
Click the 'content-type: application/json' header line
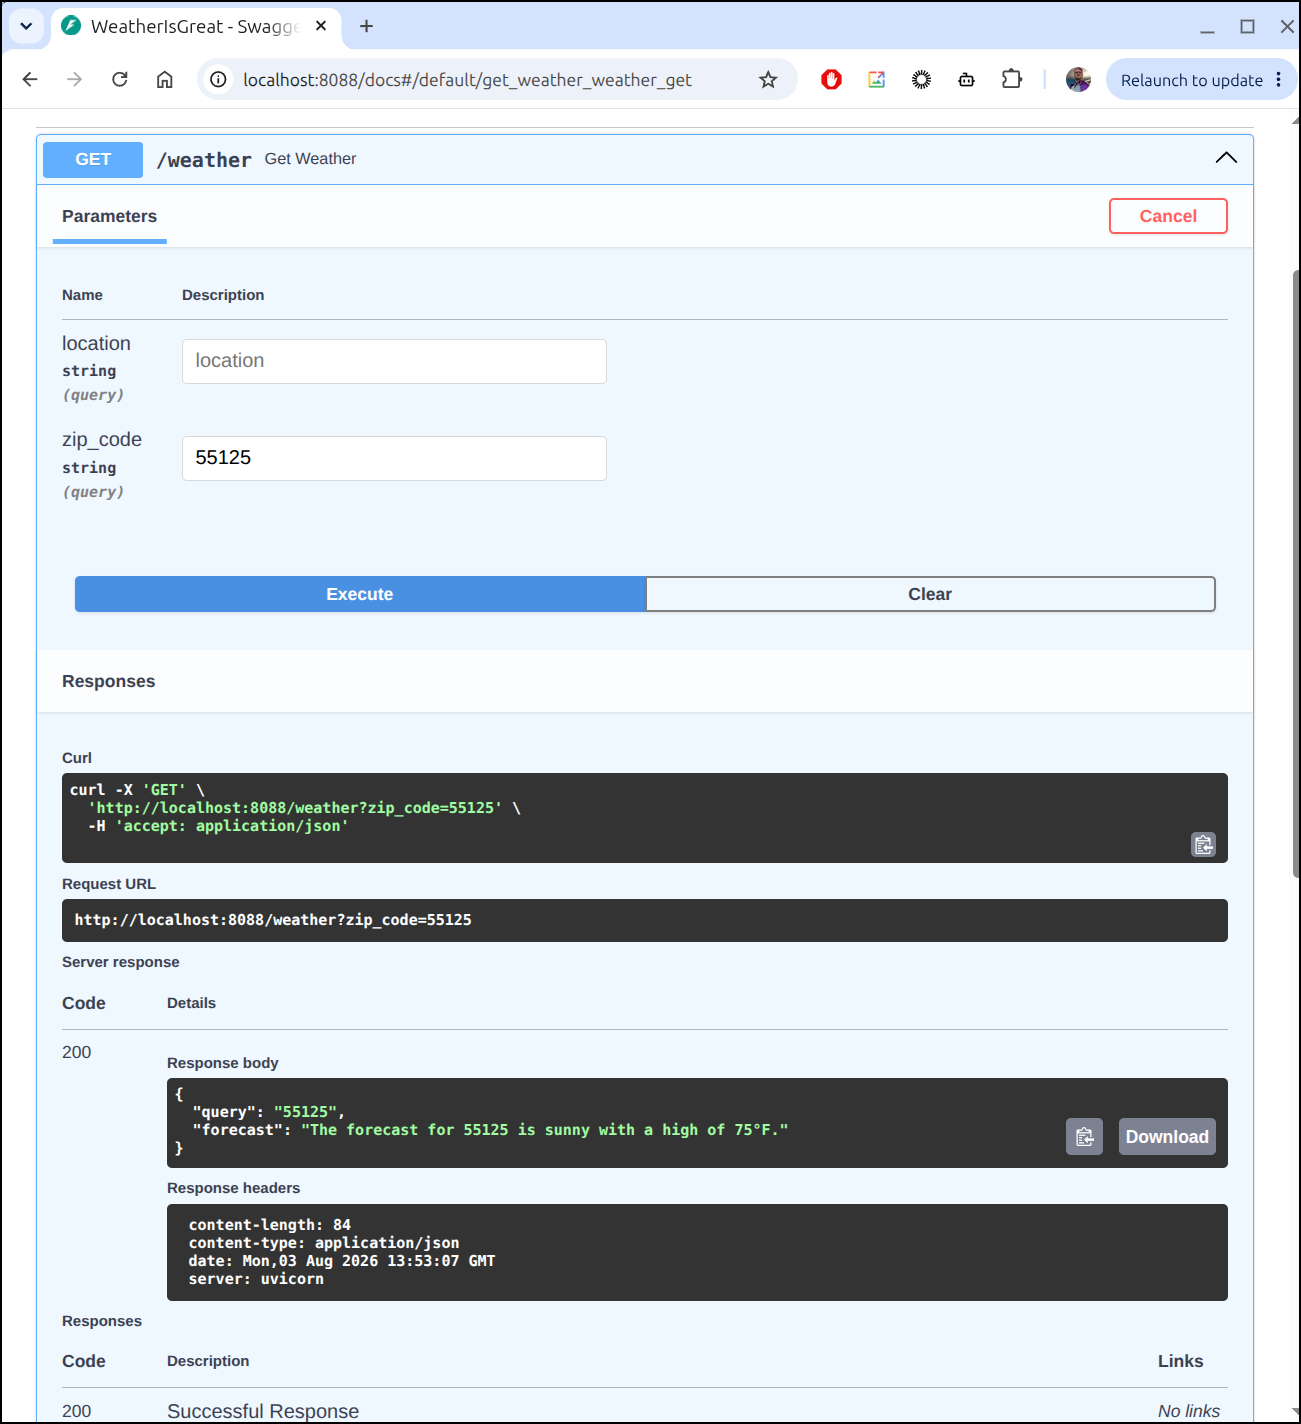pyautogui.click(x=324, y=1243)
